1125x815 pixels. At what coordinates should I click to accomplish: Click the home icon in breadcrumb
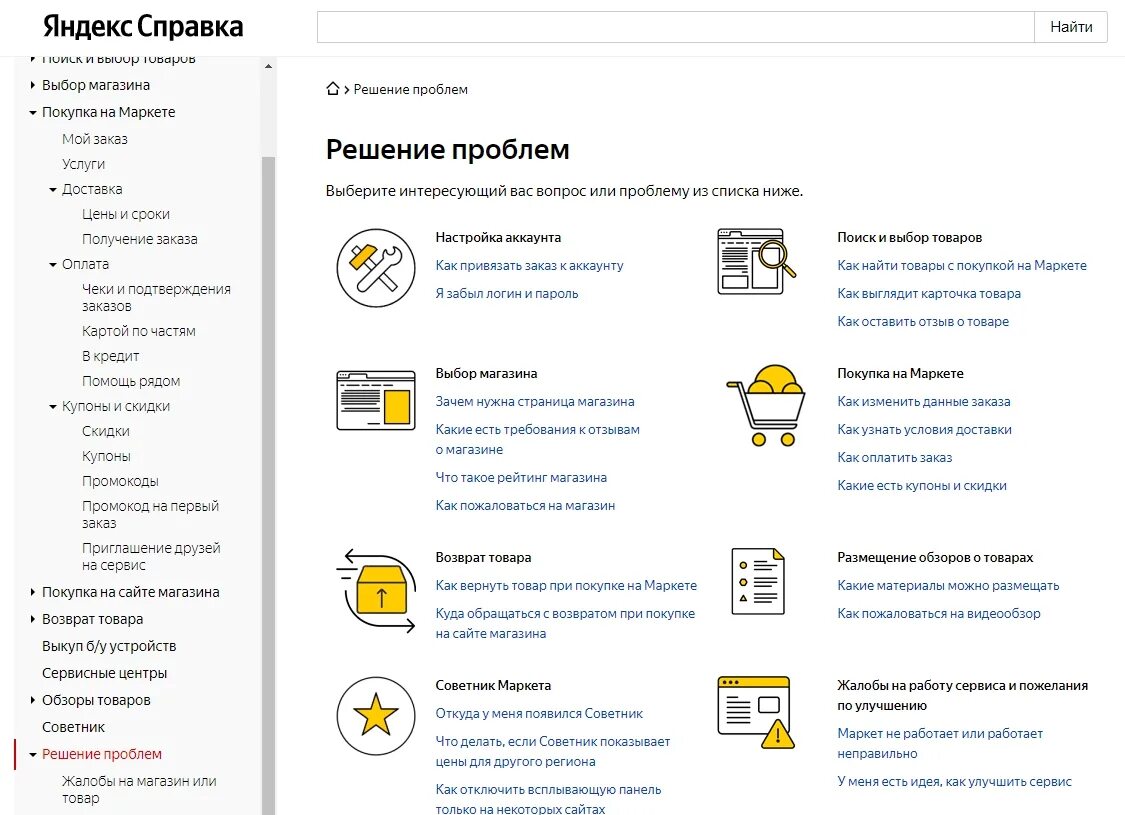pyautogui.click(x=332, y=89)
